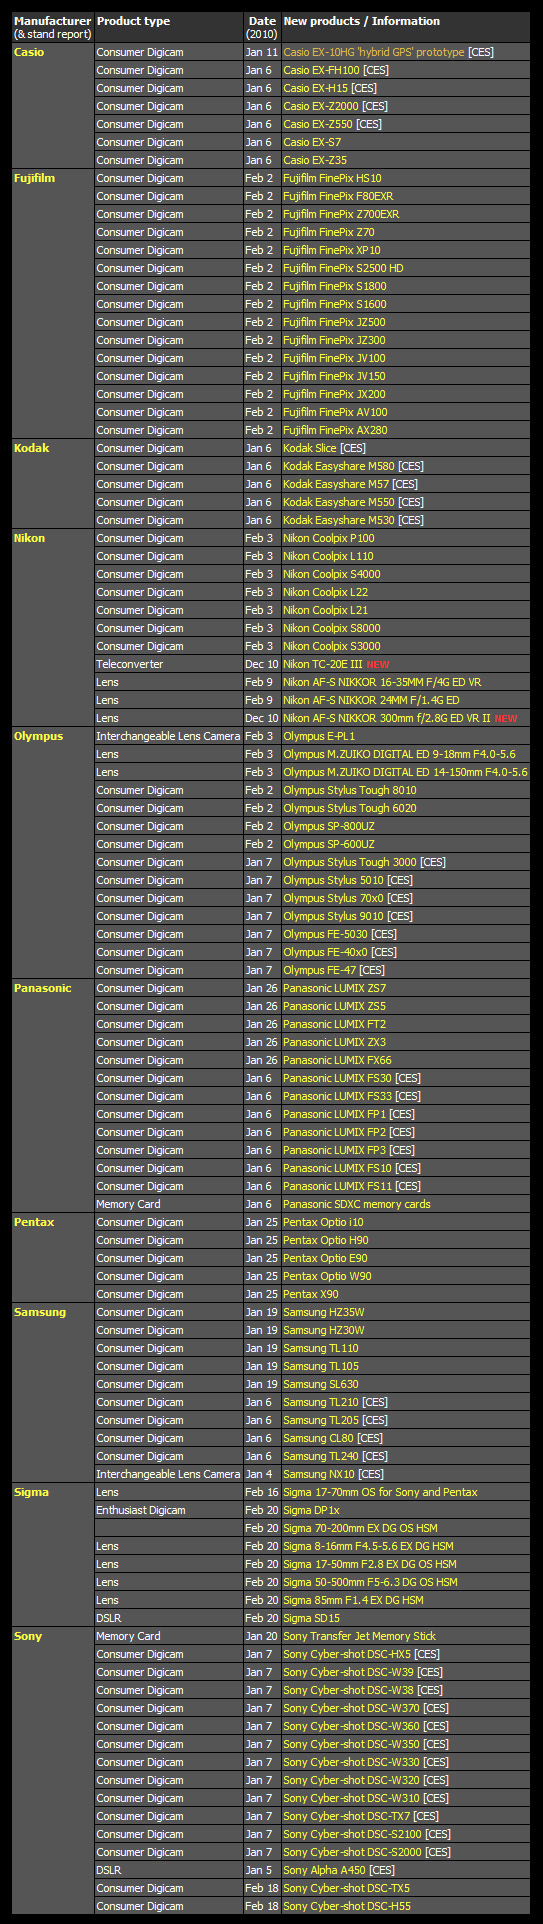Click the Sigma DP1x link
Viewport: 543px width, 1924px height.
(x=311, y=1510)
